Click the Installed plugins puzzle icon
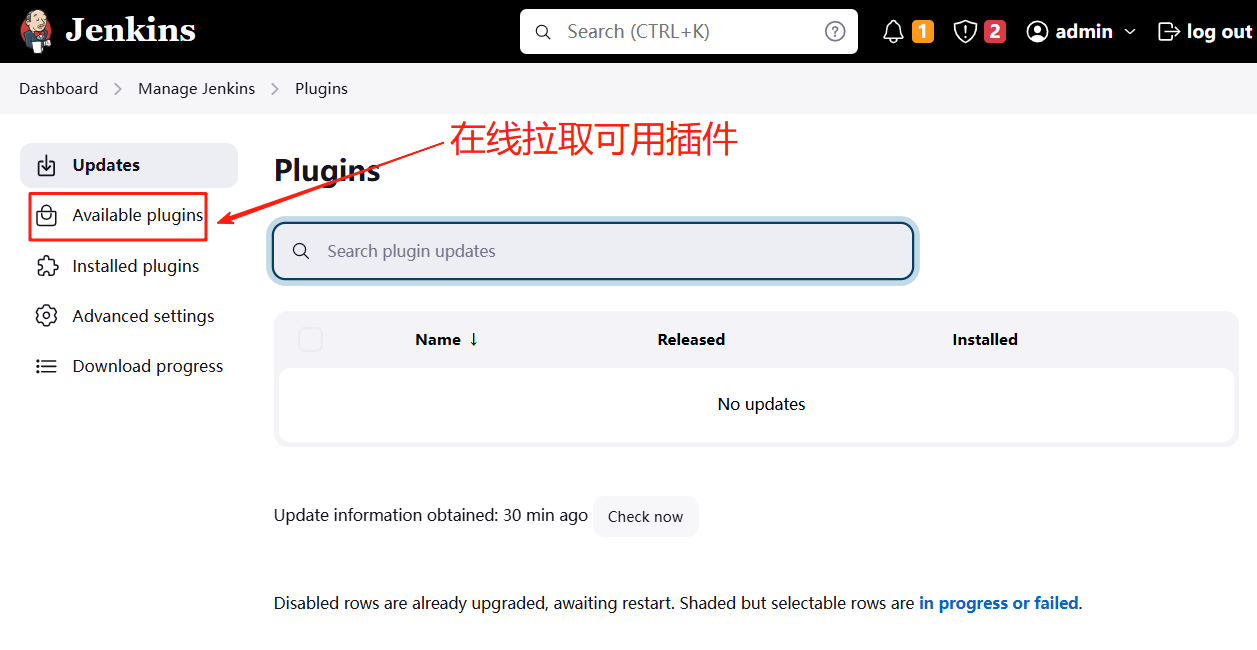This screenshot has width=1257, height=650. [x=46, y=266]
